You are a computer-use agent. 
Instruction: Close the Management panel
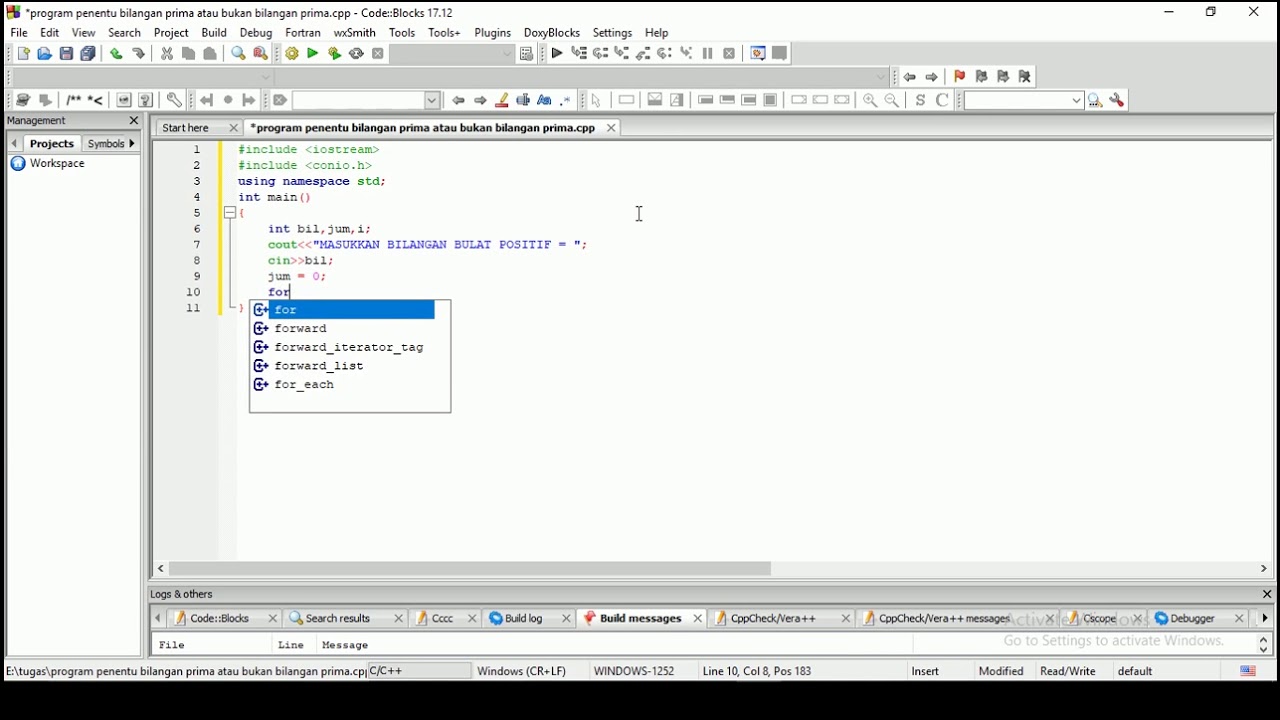[134, 121]
